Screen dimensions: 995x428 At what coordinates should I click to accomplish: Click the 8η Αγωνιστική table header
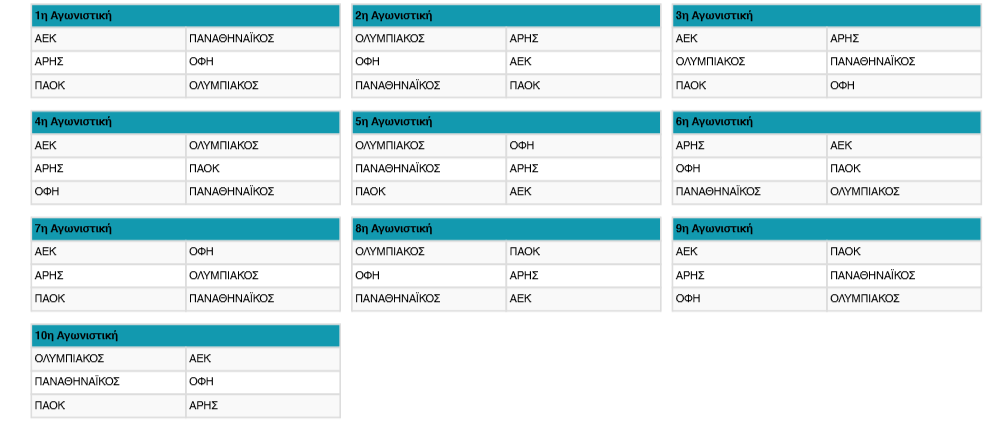click(506, 229)
